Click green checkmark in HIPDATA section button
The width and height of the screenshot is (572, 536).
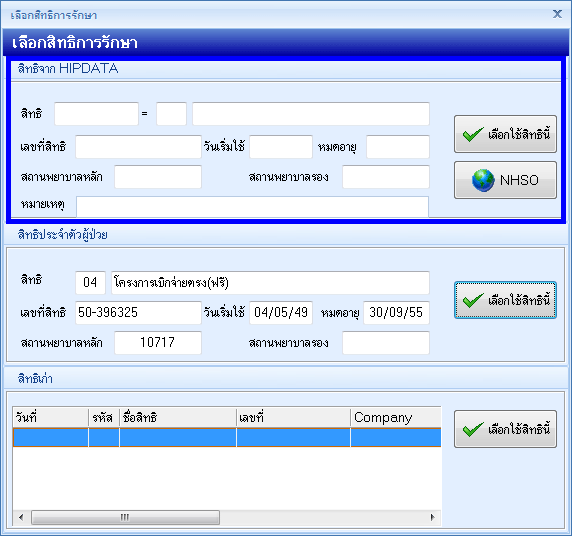coord(505,134)
